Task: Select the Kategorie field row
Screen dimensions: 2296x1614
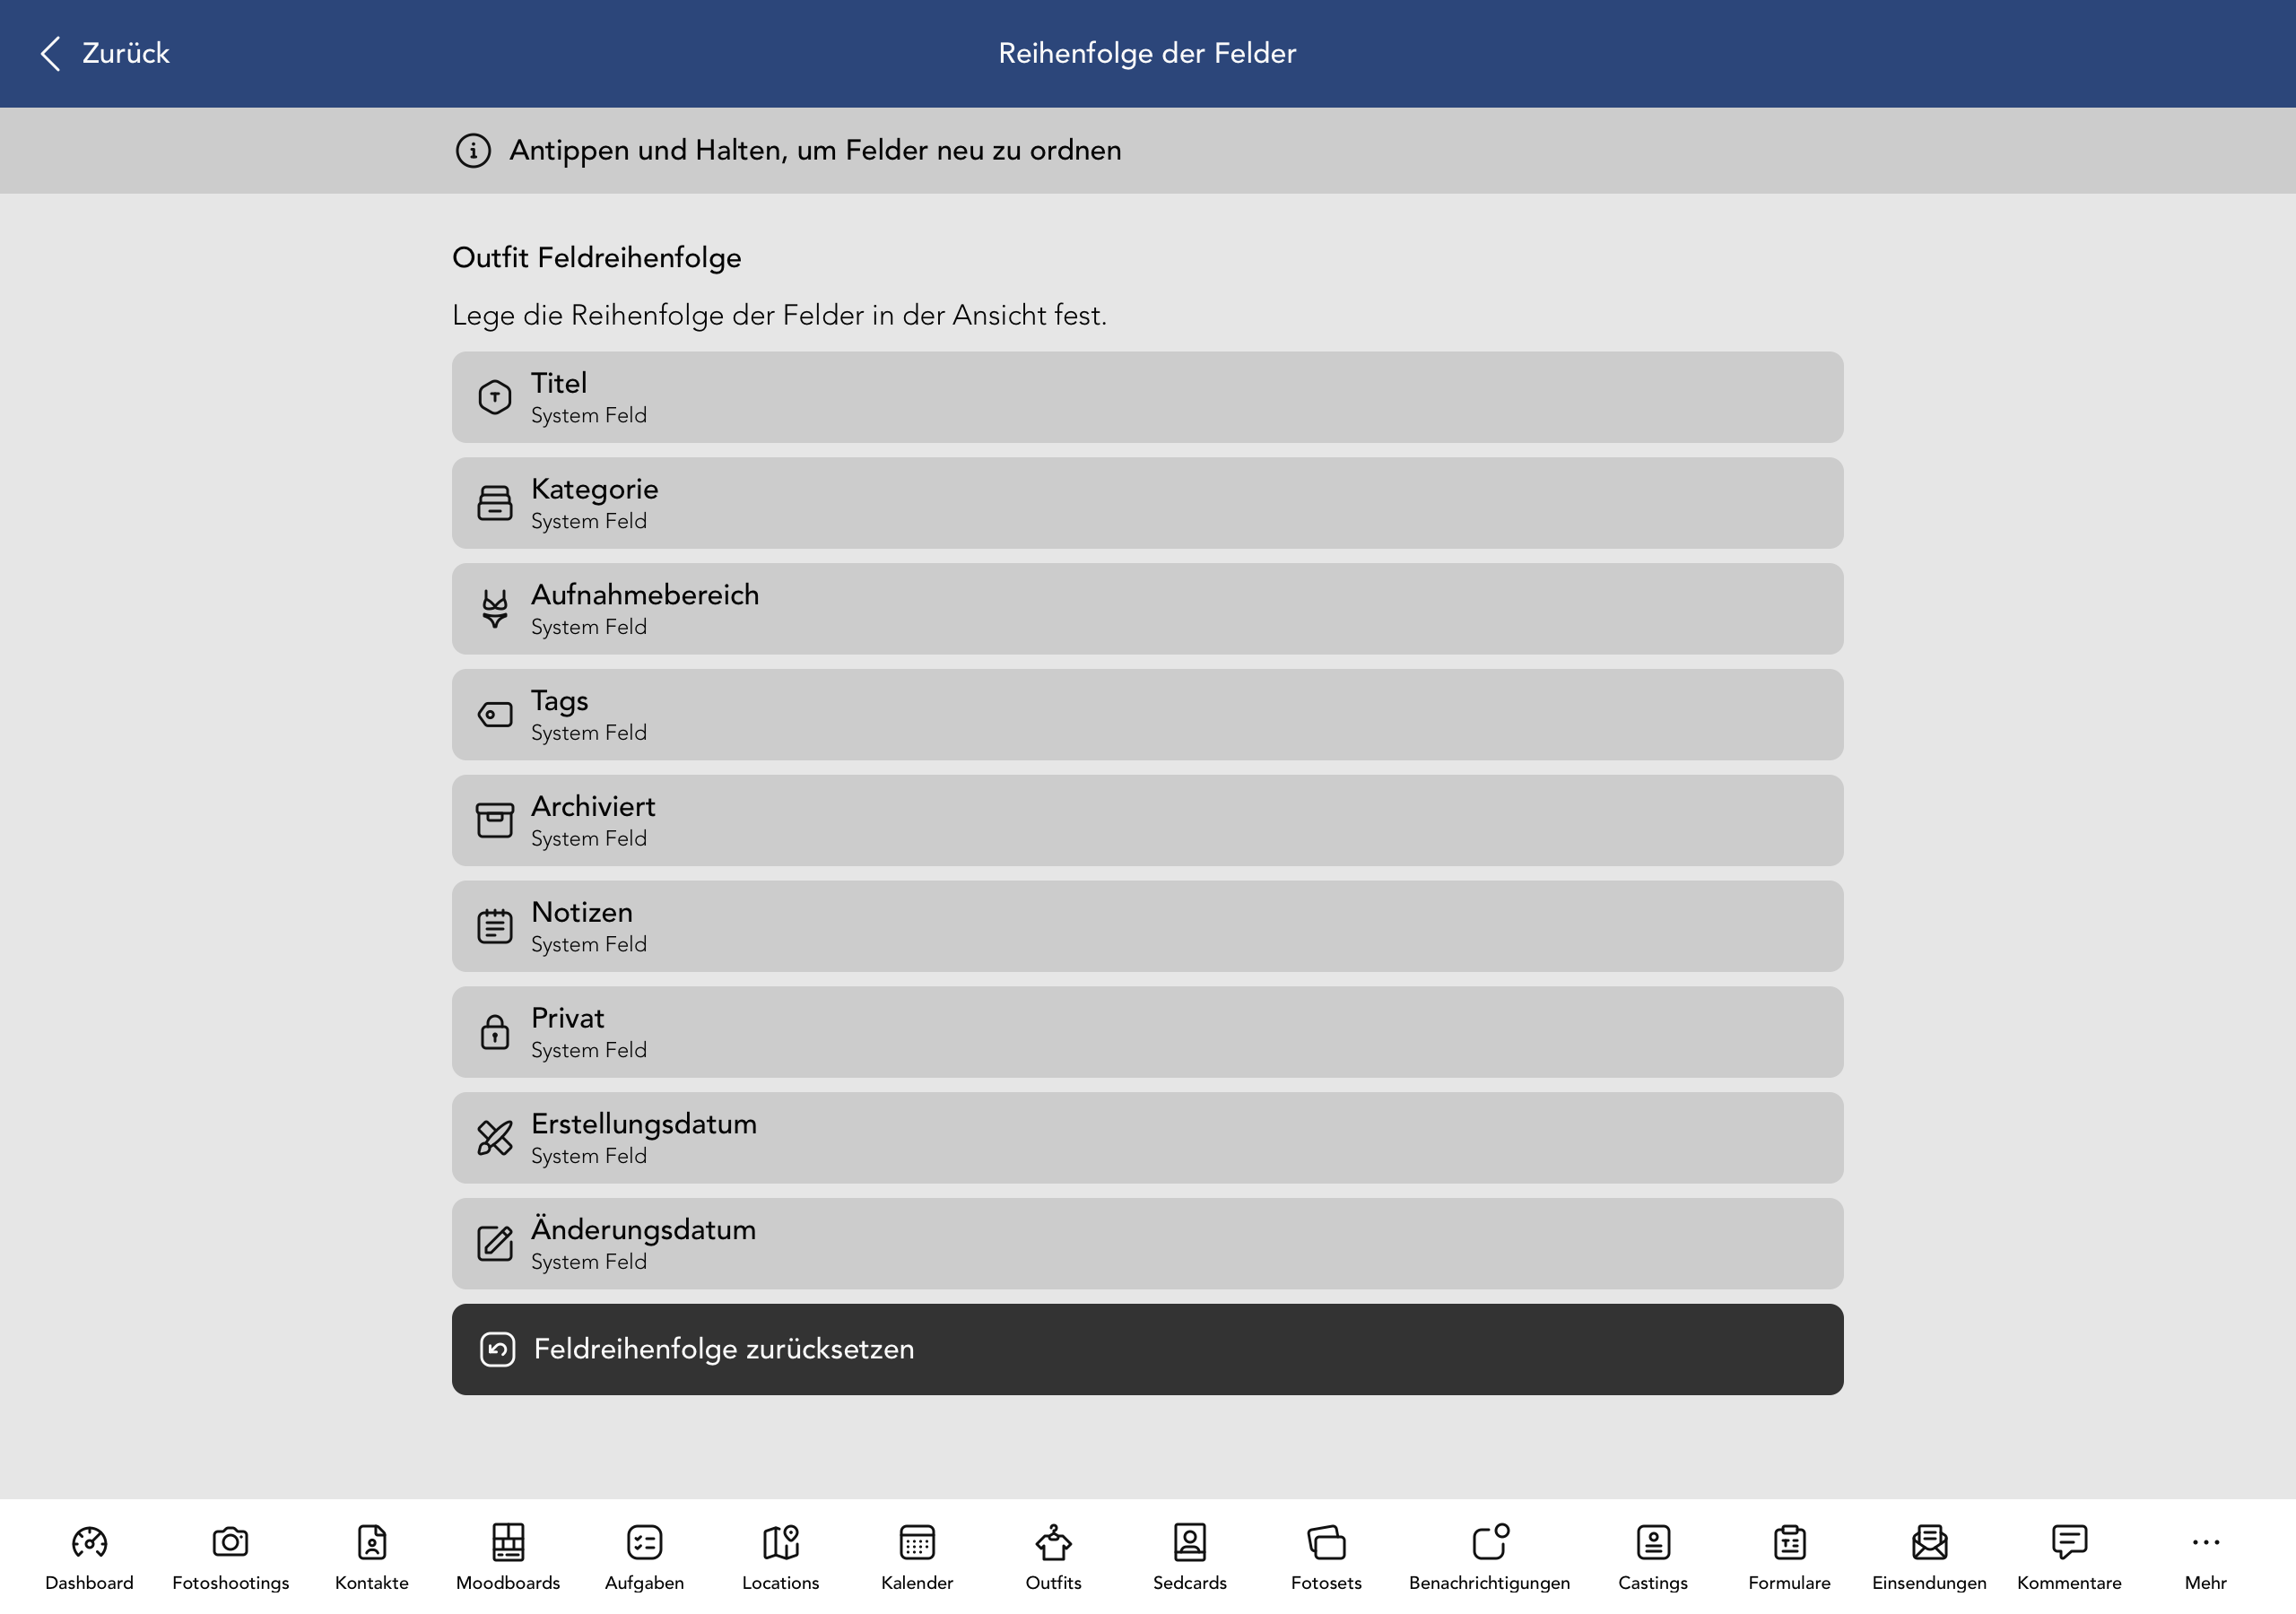Action: [1148, 503]
